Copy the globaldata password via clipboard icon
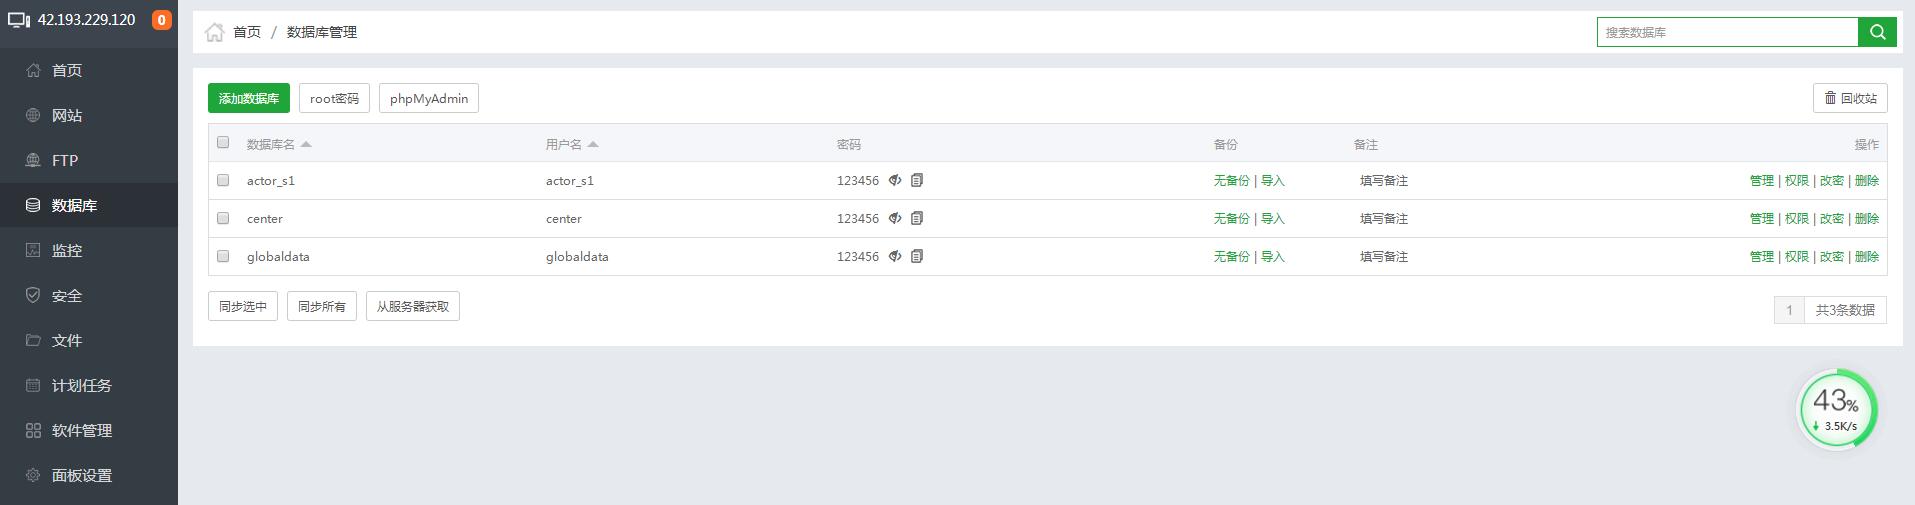 pos(917,256)
